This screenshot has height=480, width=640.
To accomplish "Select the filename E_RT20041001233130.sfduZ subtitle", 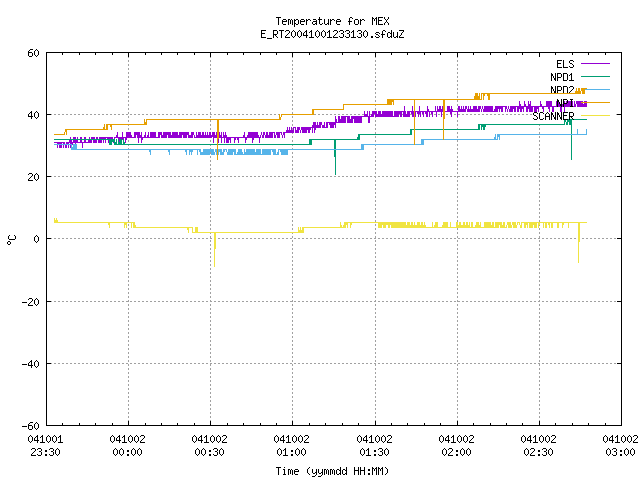I will 332,34.
